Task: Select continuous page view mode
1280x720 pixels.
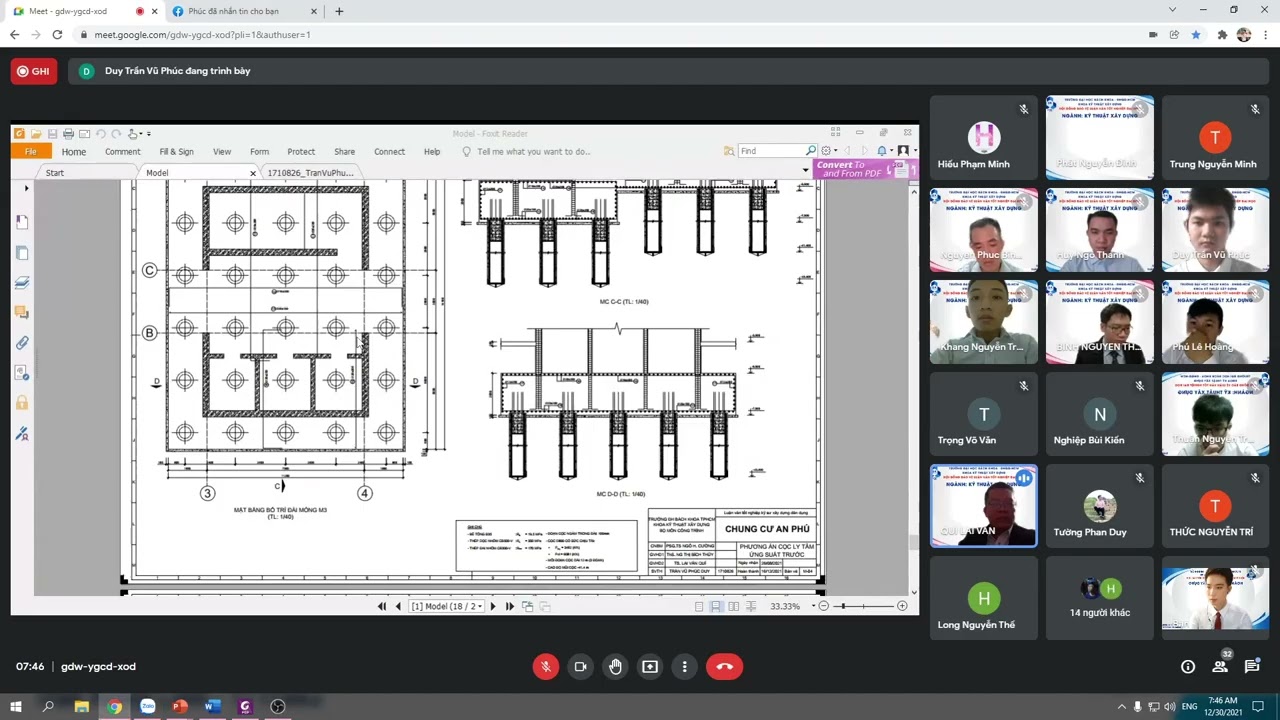Action: click(x=716, y=606)
